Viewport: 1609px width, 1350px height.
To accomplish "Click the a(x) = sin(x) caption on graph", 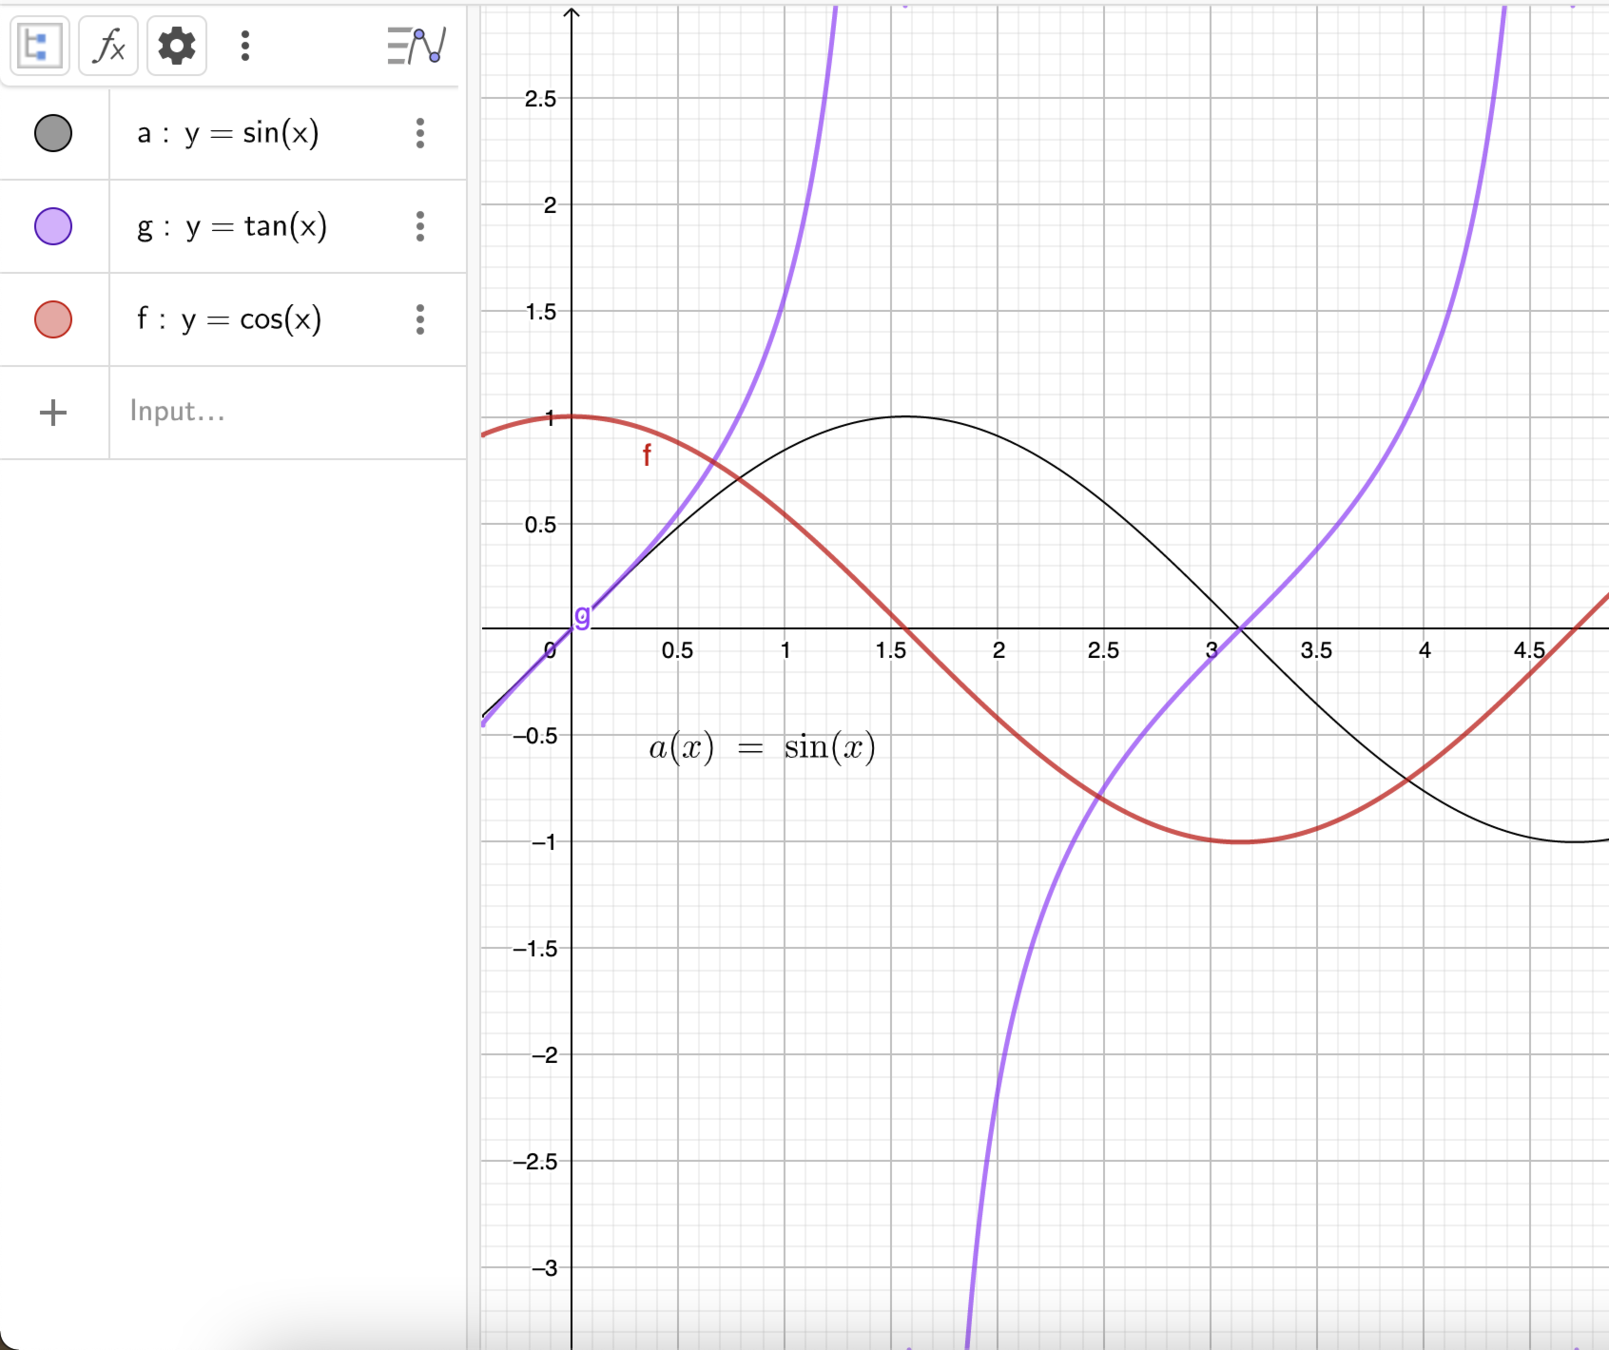I will 762,747.
